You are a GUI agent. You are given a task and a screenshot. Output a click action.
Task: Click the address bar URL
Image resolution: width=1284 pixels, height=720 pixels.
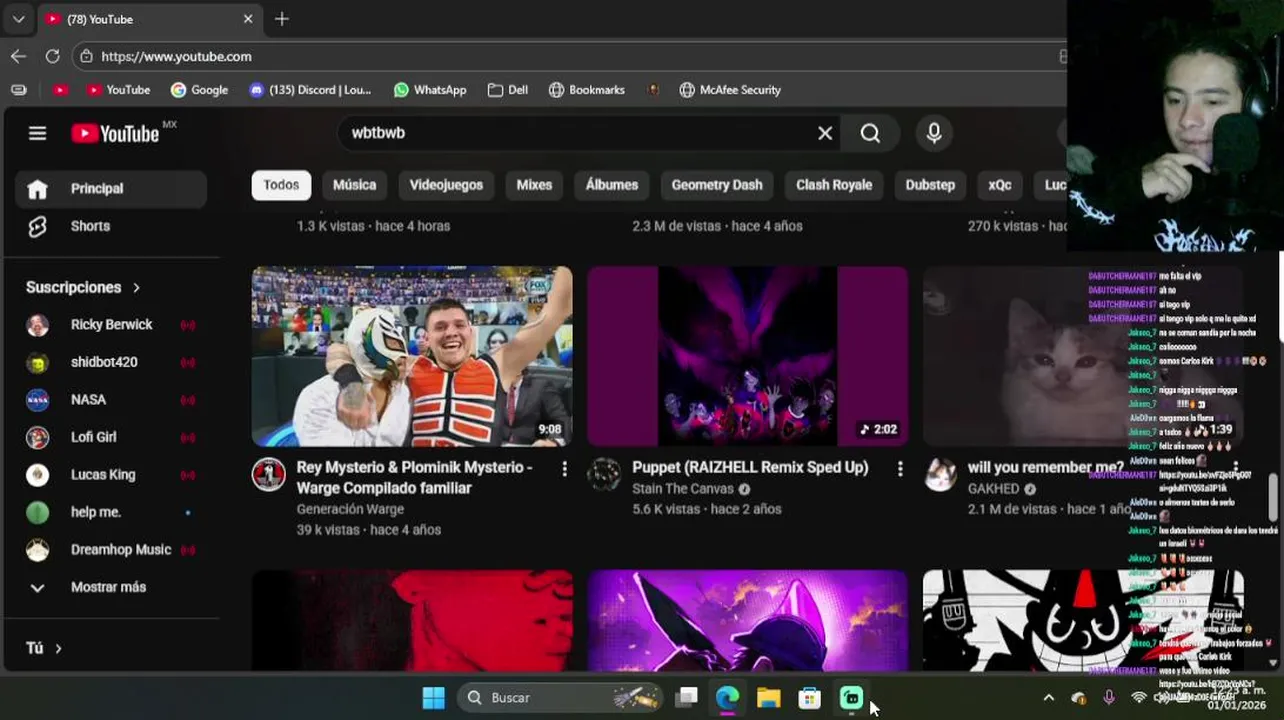point(176,56)
